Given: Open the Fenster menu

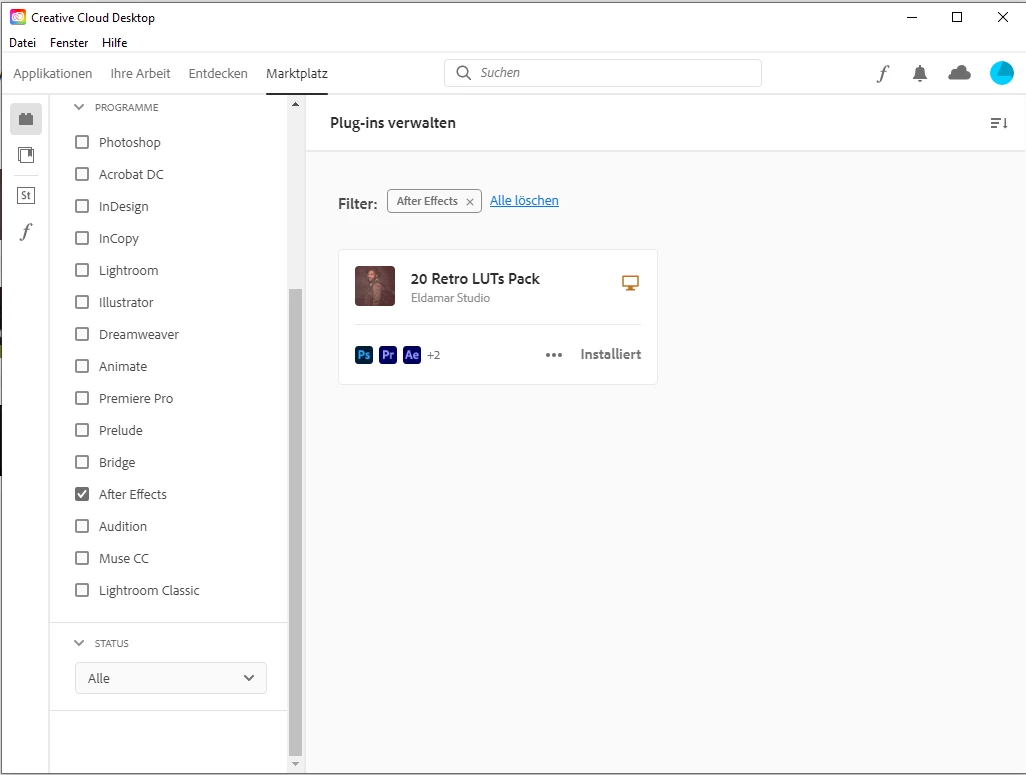Looking at the screenshot, I should click(x=69, y=43).
